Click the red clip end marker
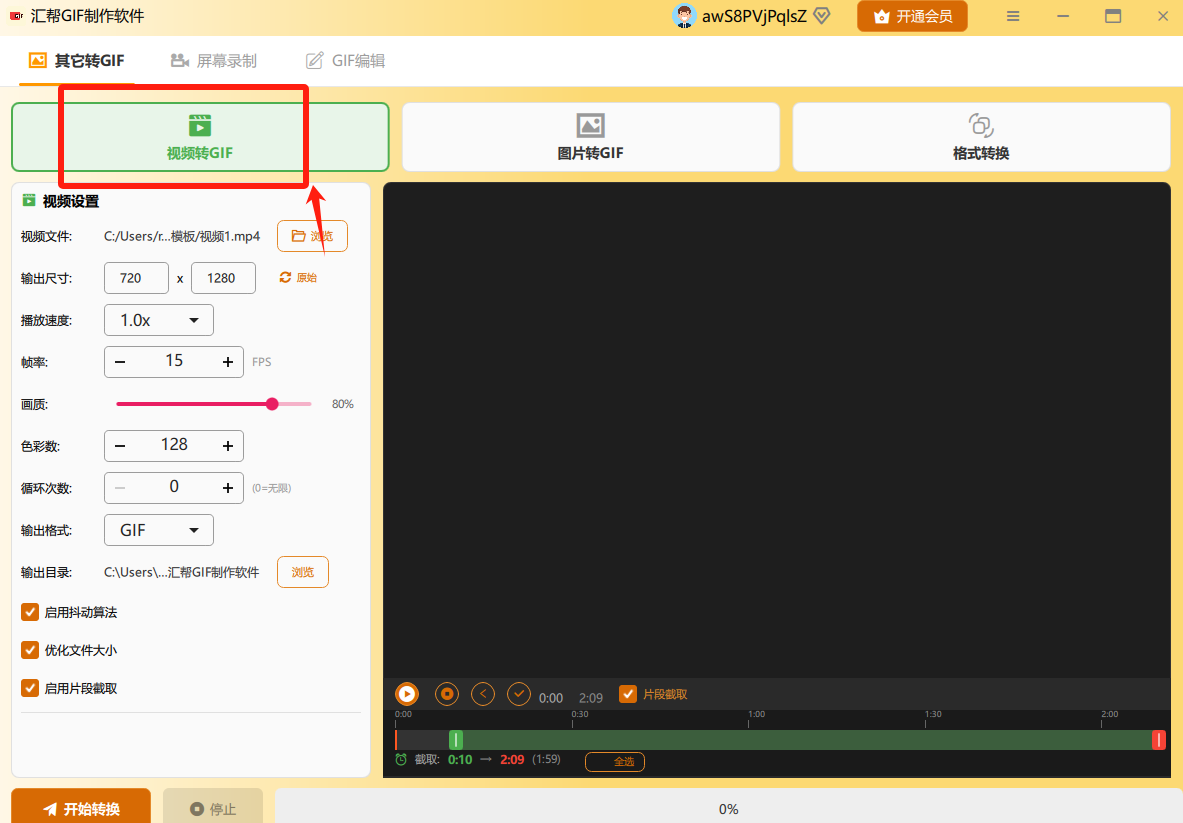 [1159, 740]
